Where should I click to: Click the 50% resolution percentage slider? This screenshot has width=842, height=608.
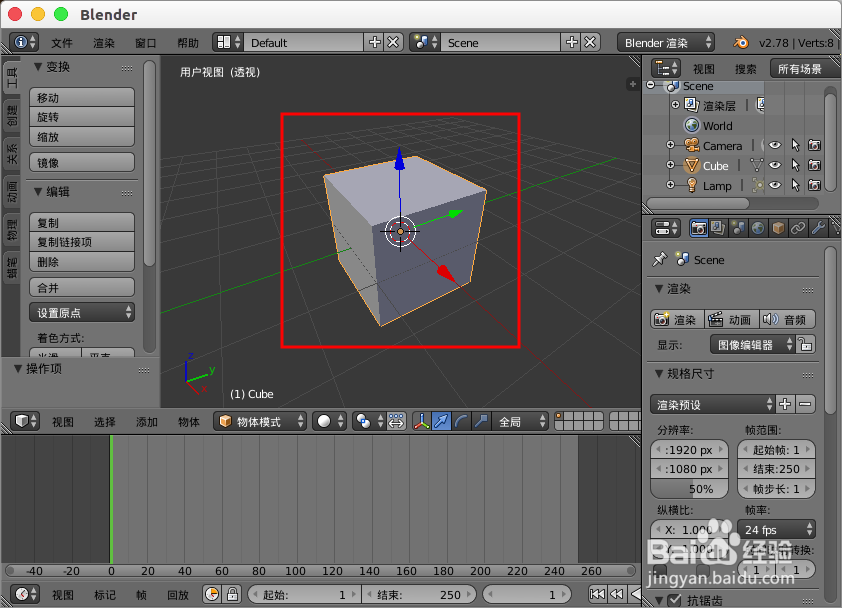pos(689,489)
